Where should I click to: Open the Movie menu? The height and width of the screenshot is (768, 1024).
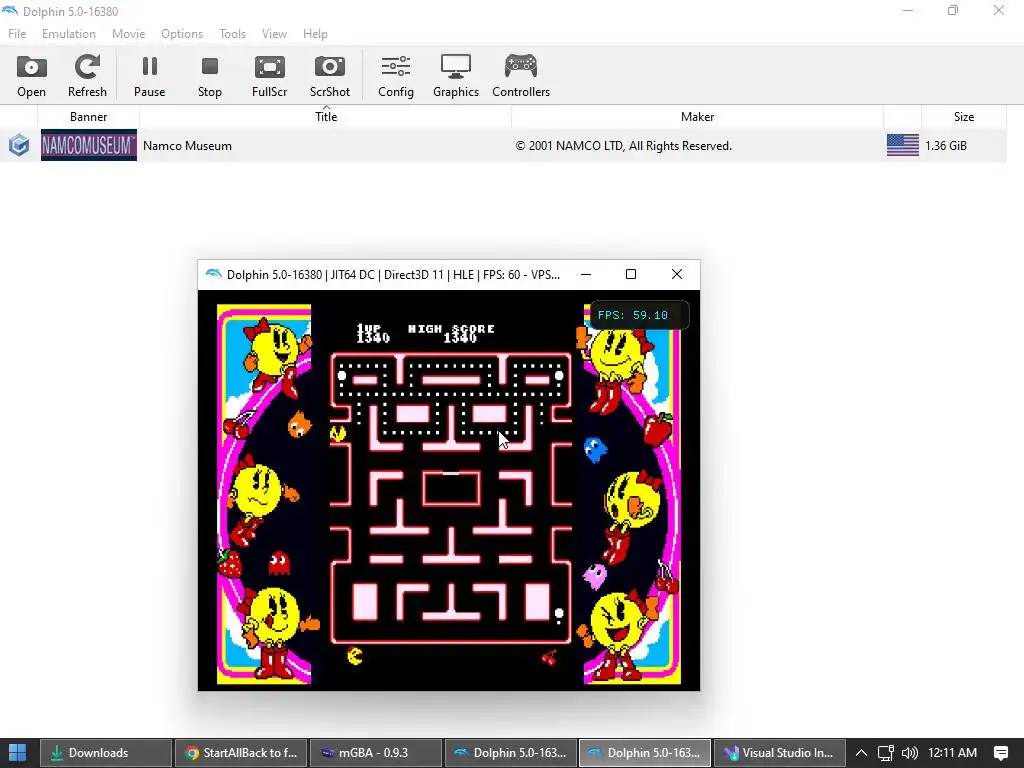pos(128,34)
